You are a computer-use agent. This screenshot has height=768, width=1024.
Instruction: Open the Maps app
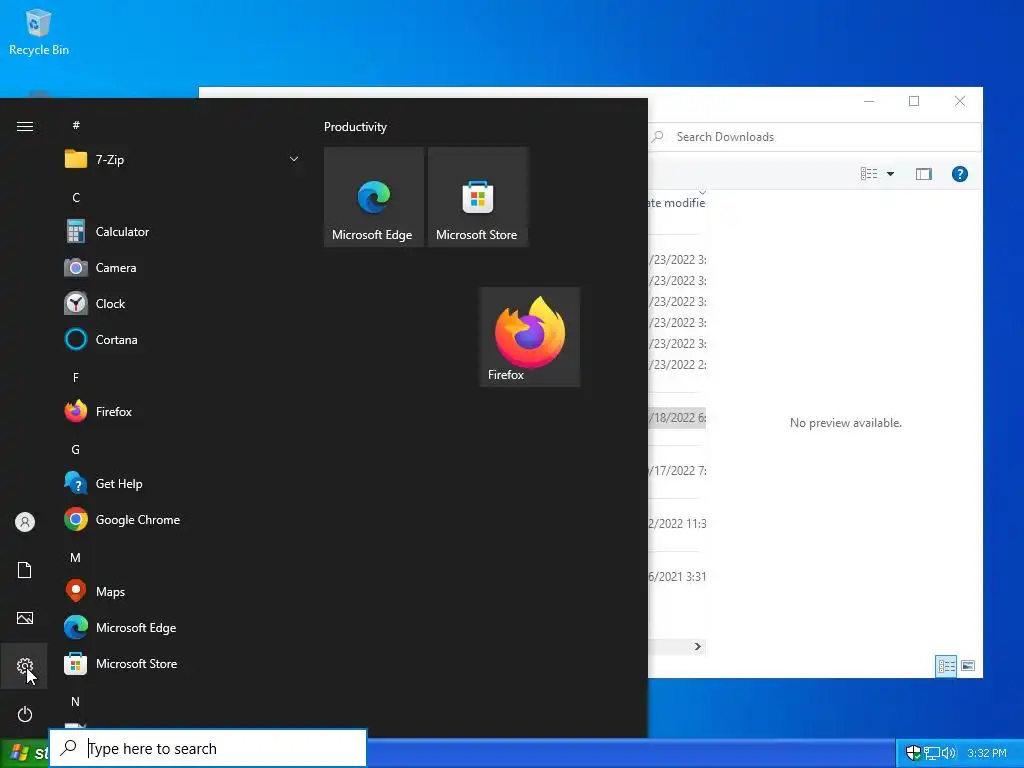(x=182, y=592)
